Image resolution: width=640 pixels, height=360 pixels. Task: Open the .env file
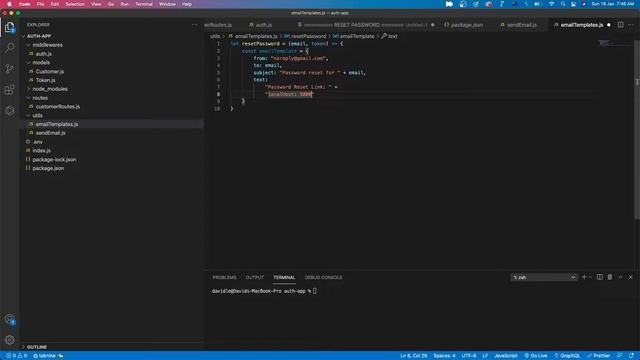click(x=38, y=142)
